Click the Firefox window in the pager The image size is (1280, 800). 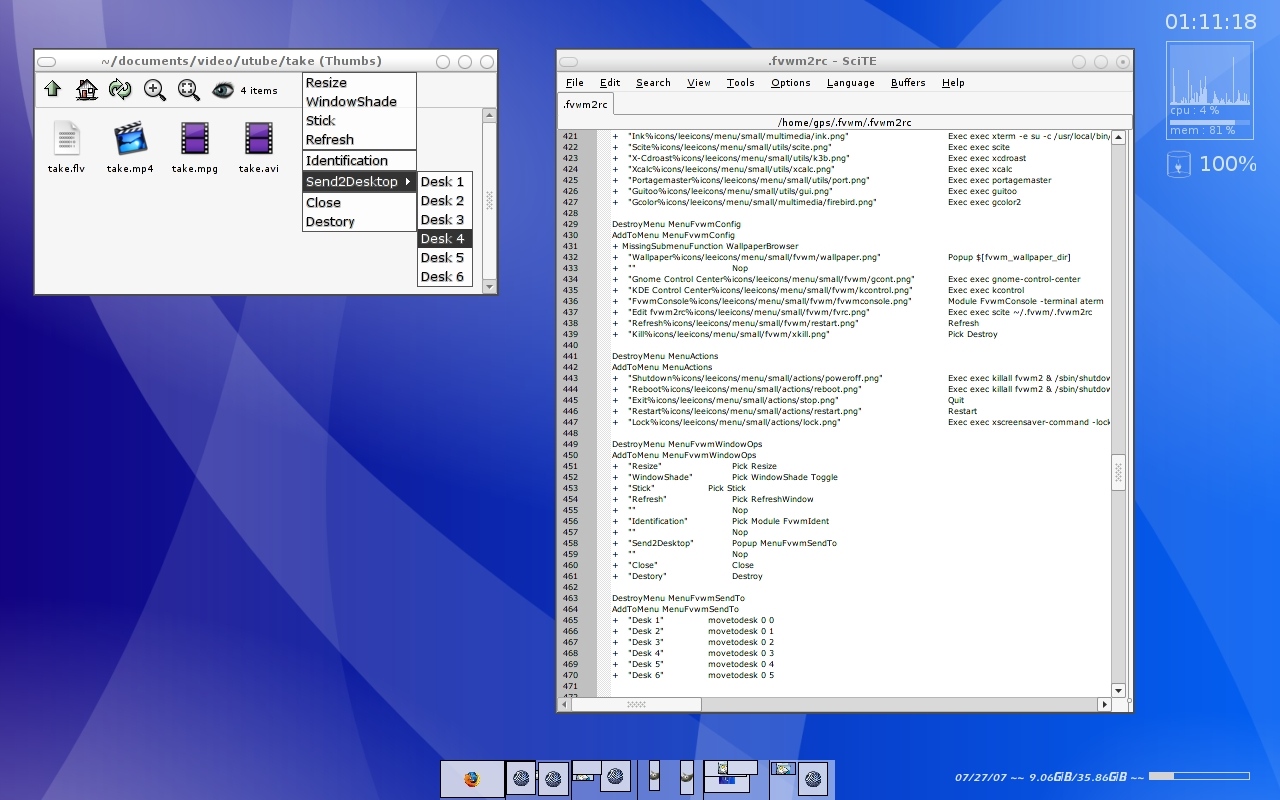click(x=472, y=779)
